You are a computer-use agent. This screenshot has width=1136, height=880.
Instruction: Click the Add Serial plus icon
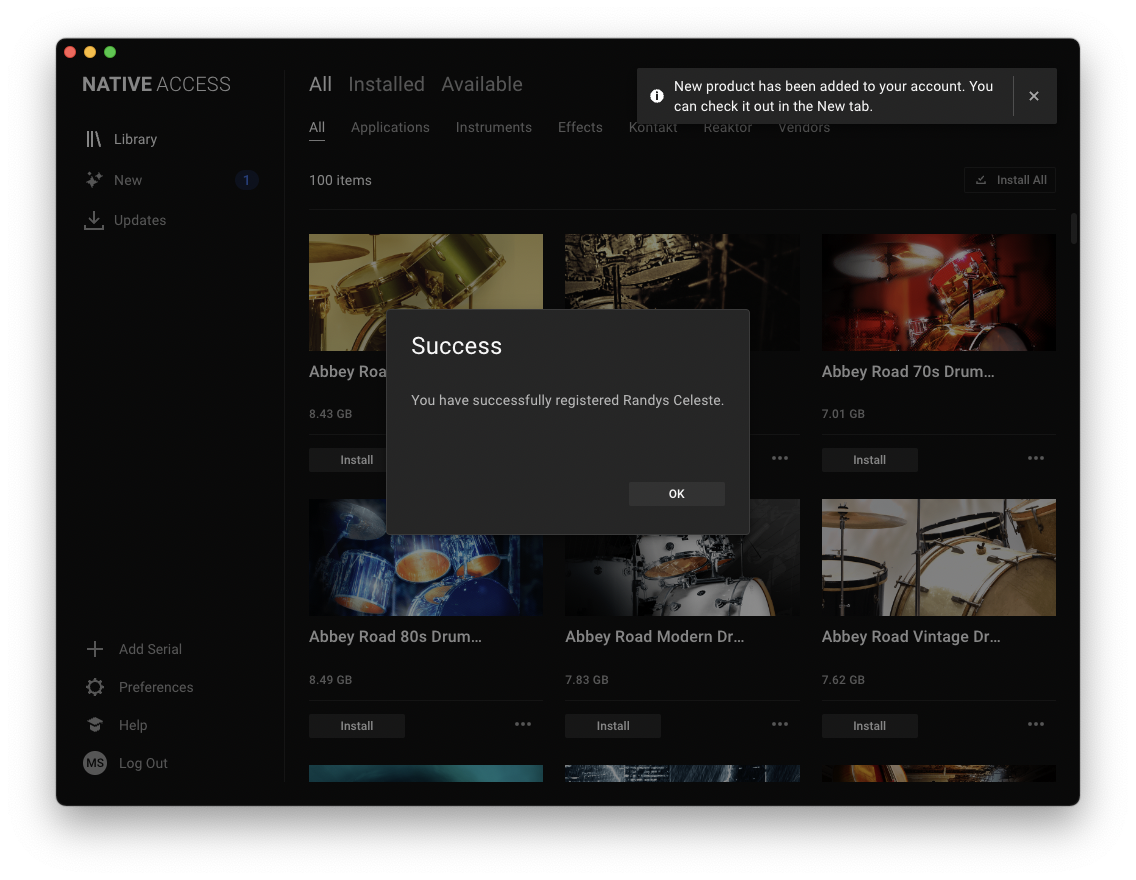95,649
